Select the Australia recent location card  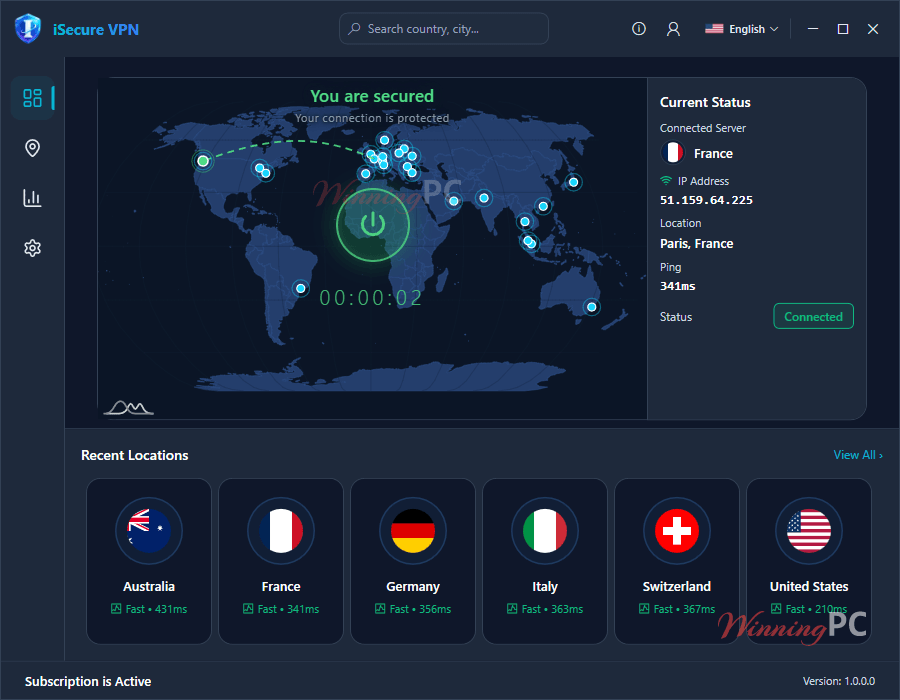(x=149, y=561)
